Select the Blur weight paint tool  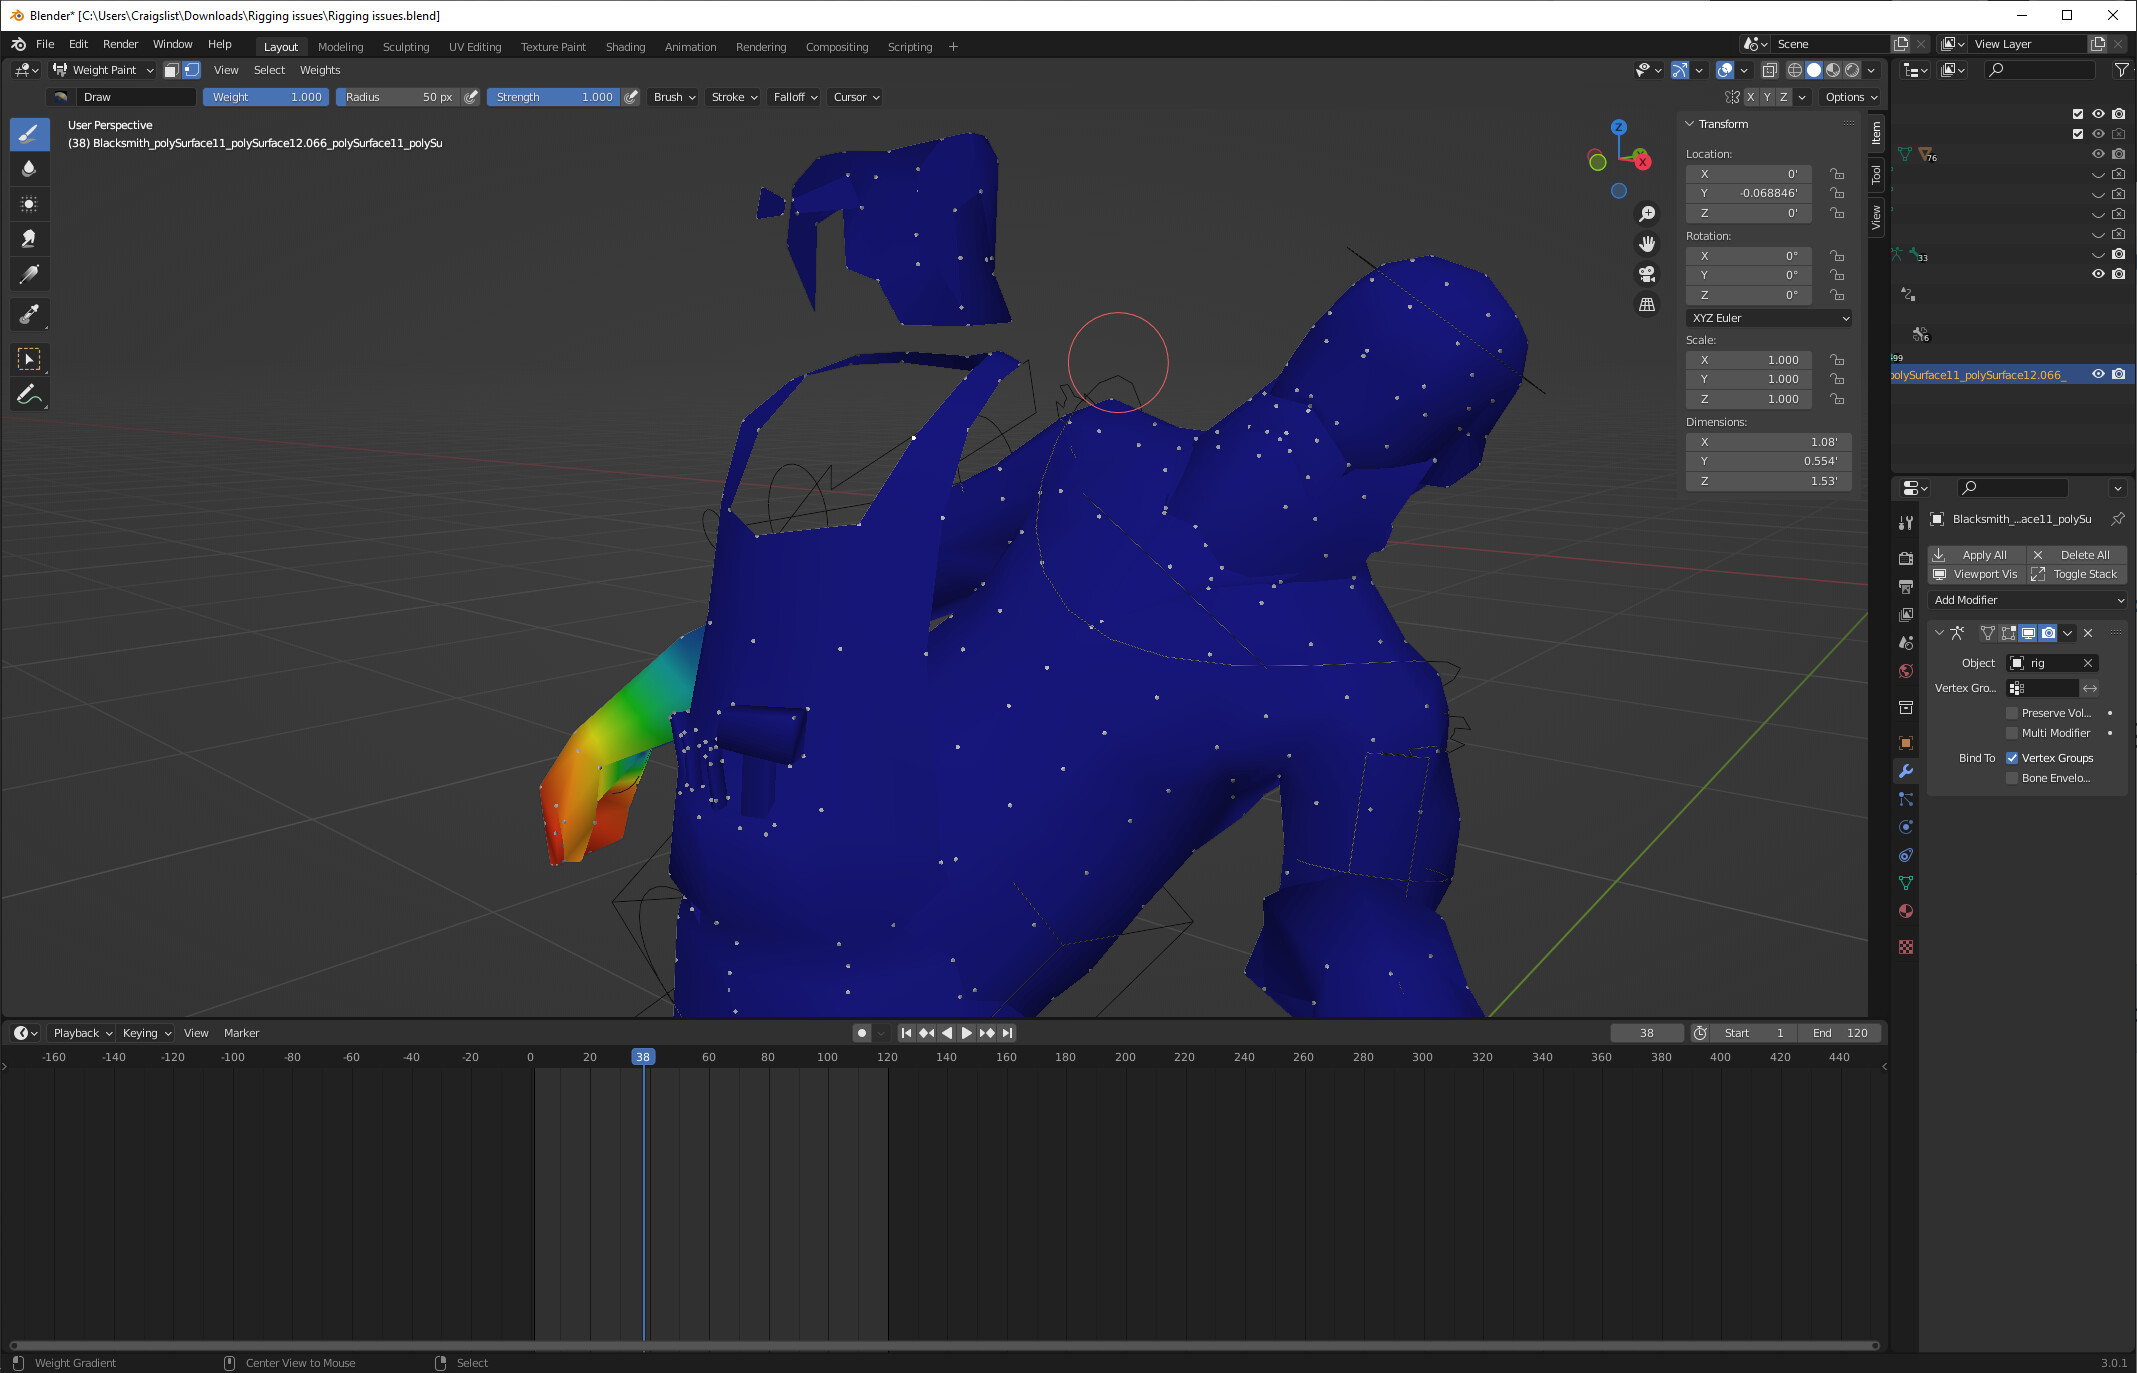tap(29, 169)
